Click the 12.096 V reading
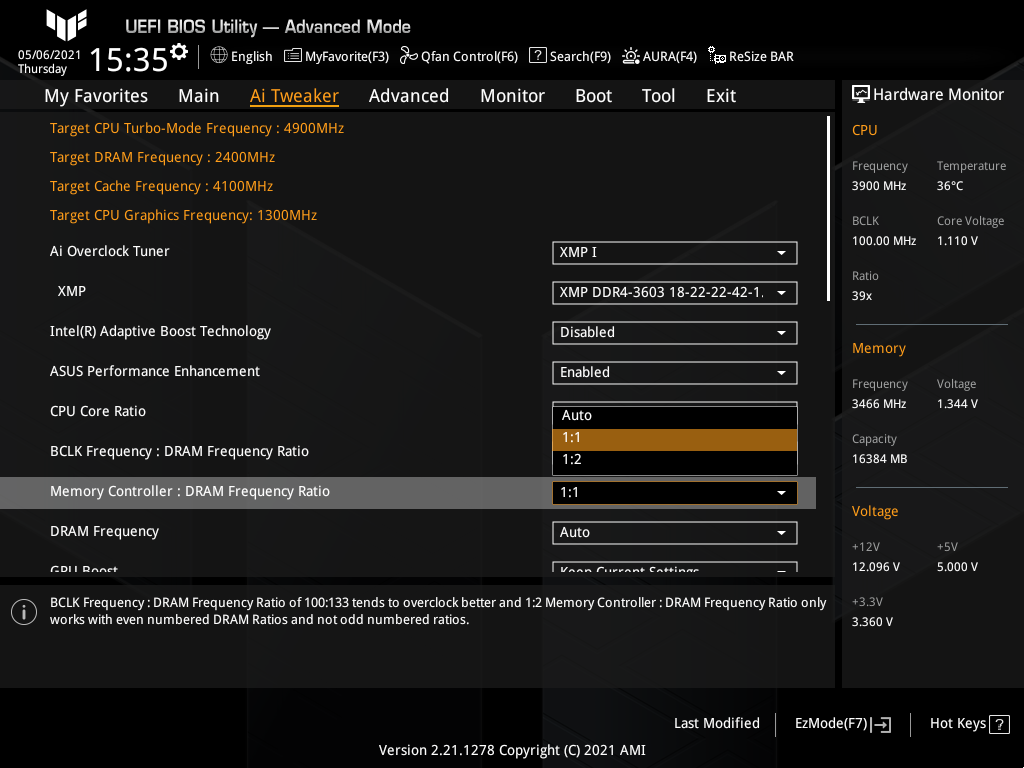The image size is (1024, 768). click(875, 567)
